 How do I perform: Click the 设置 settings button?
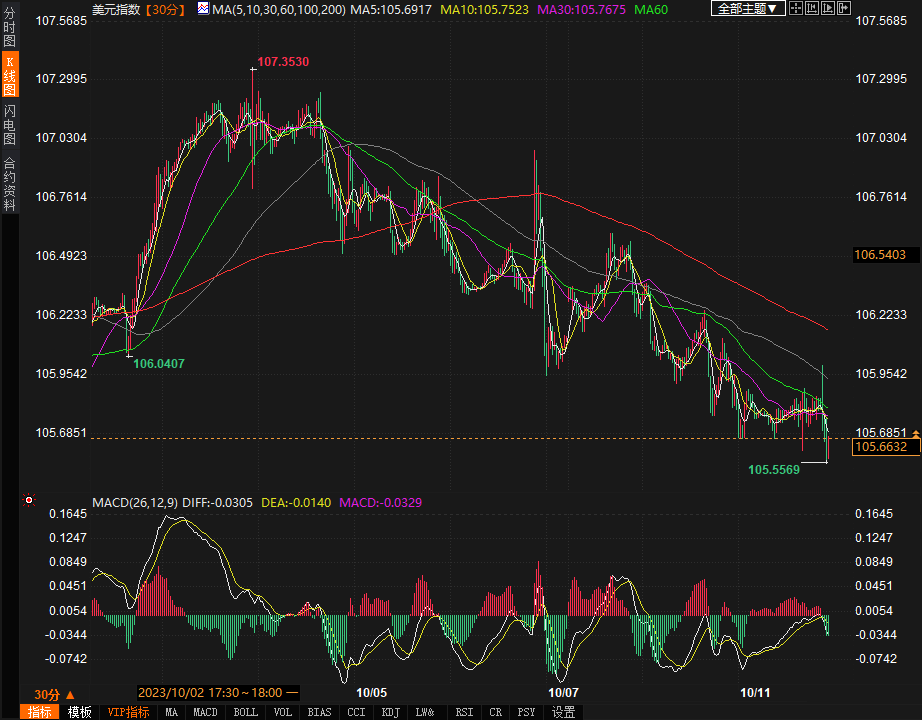(x=564, y=712)
